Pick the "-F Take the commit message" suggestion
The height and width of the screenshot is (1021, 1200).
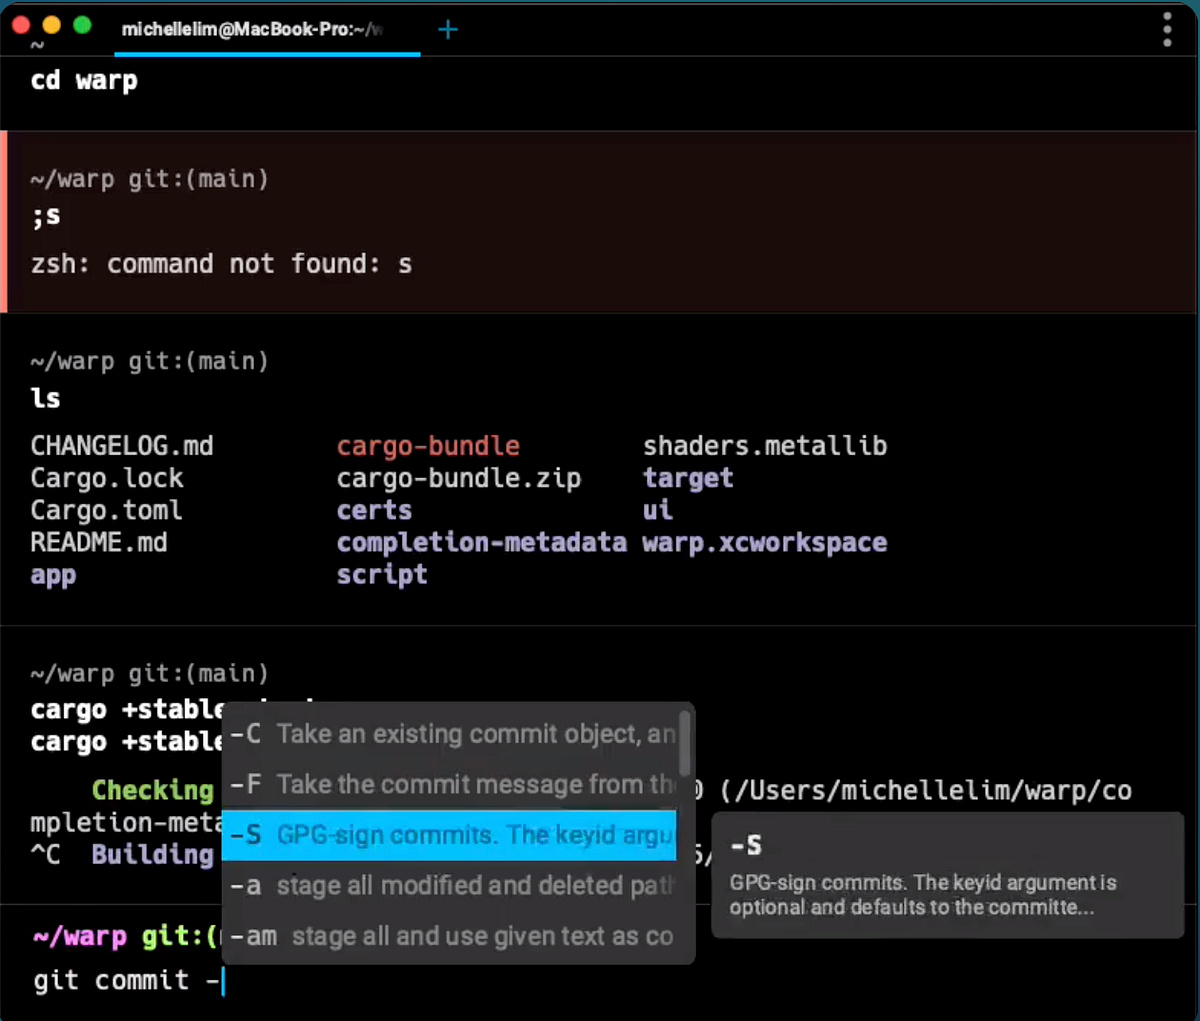tap(450, 785)
